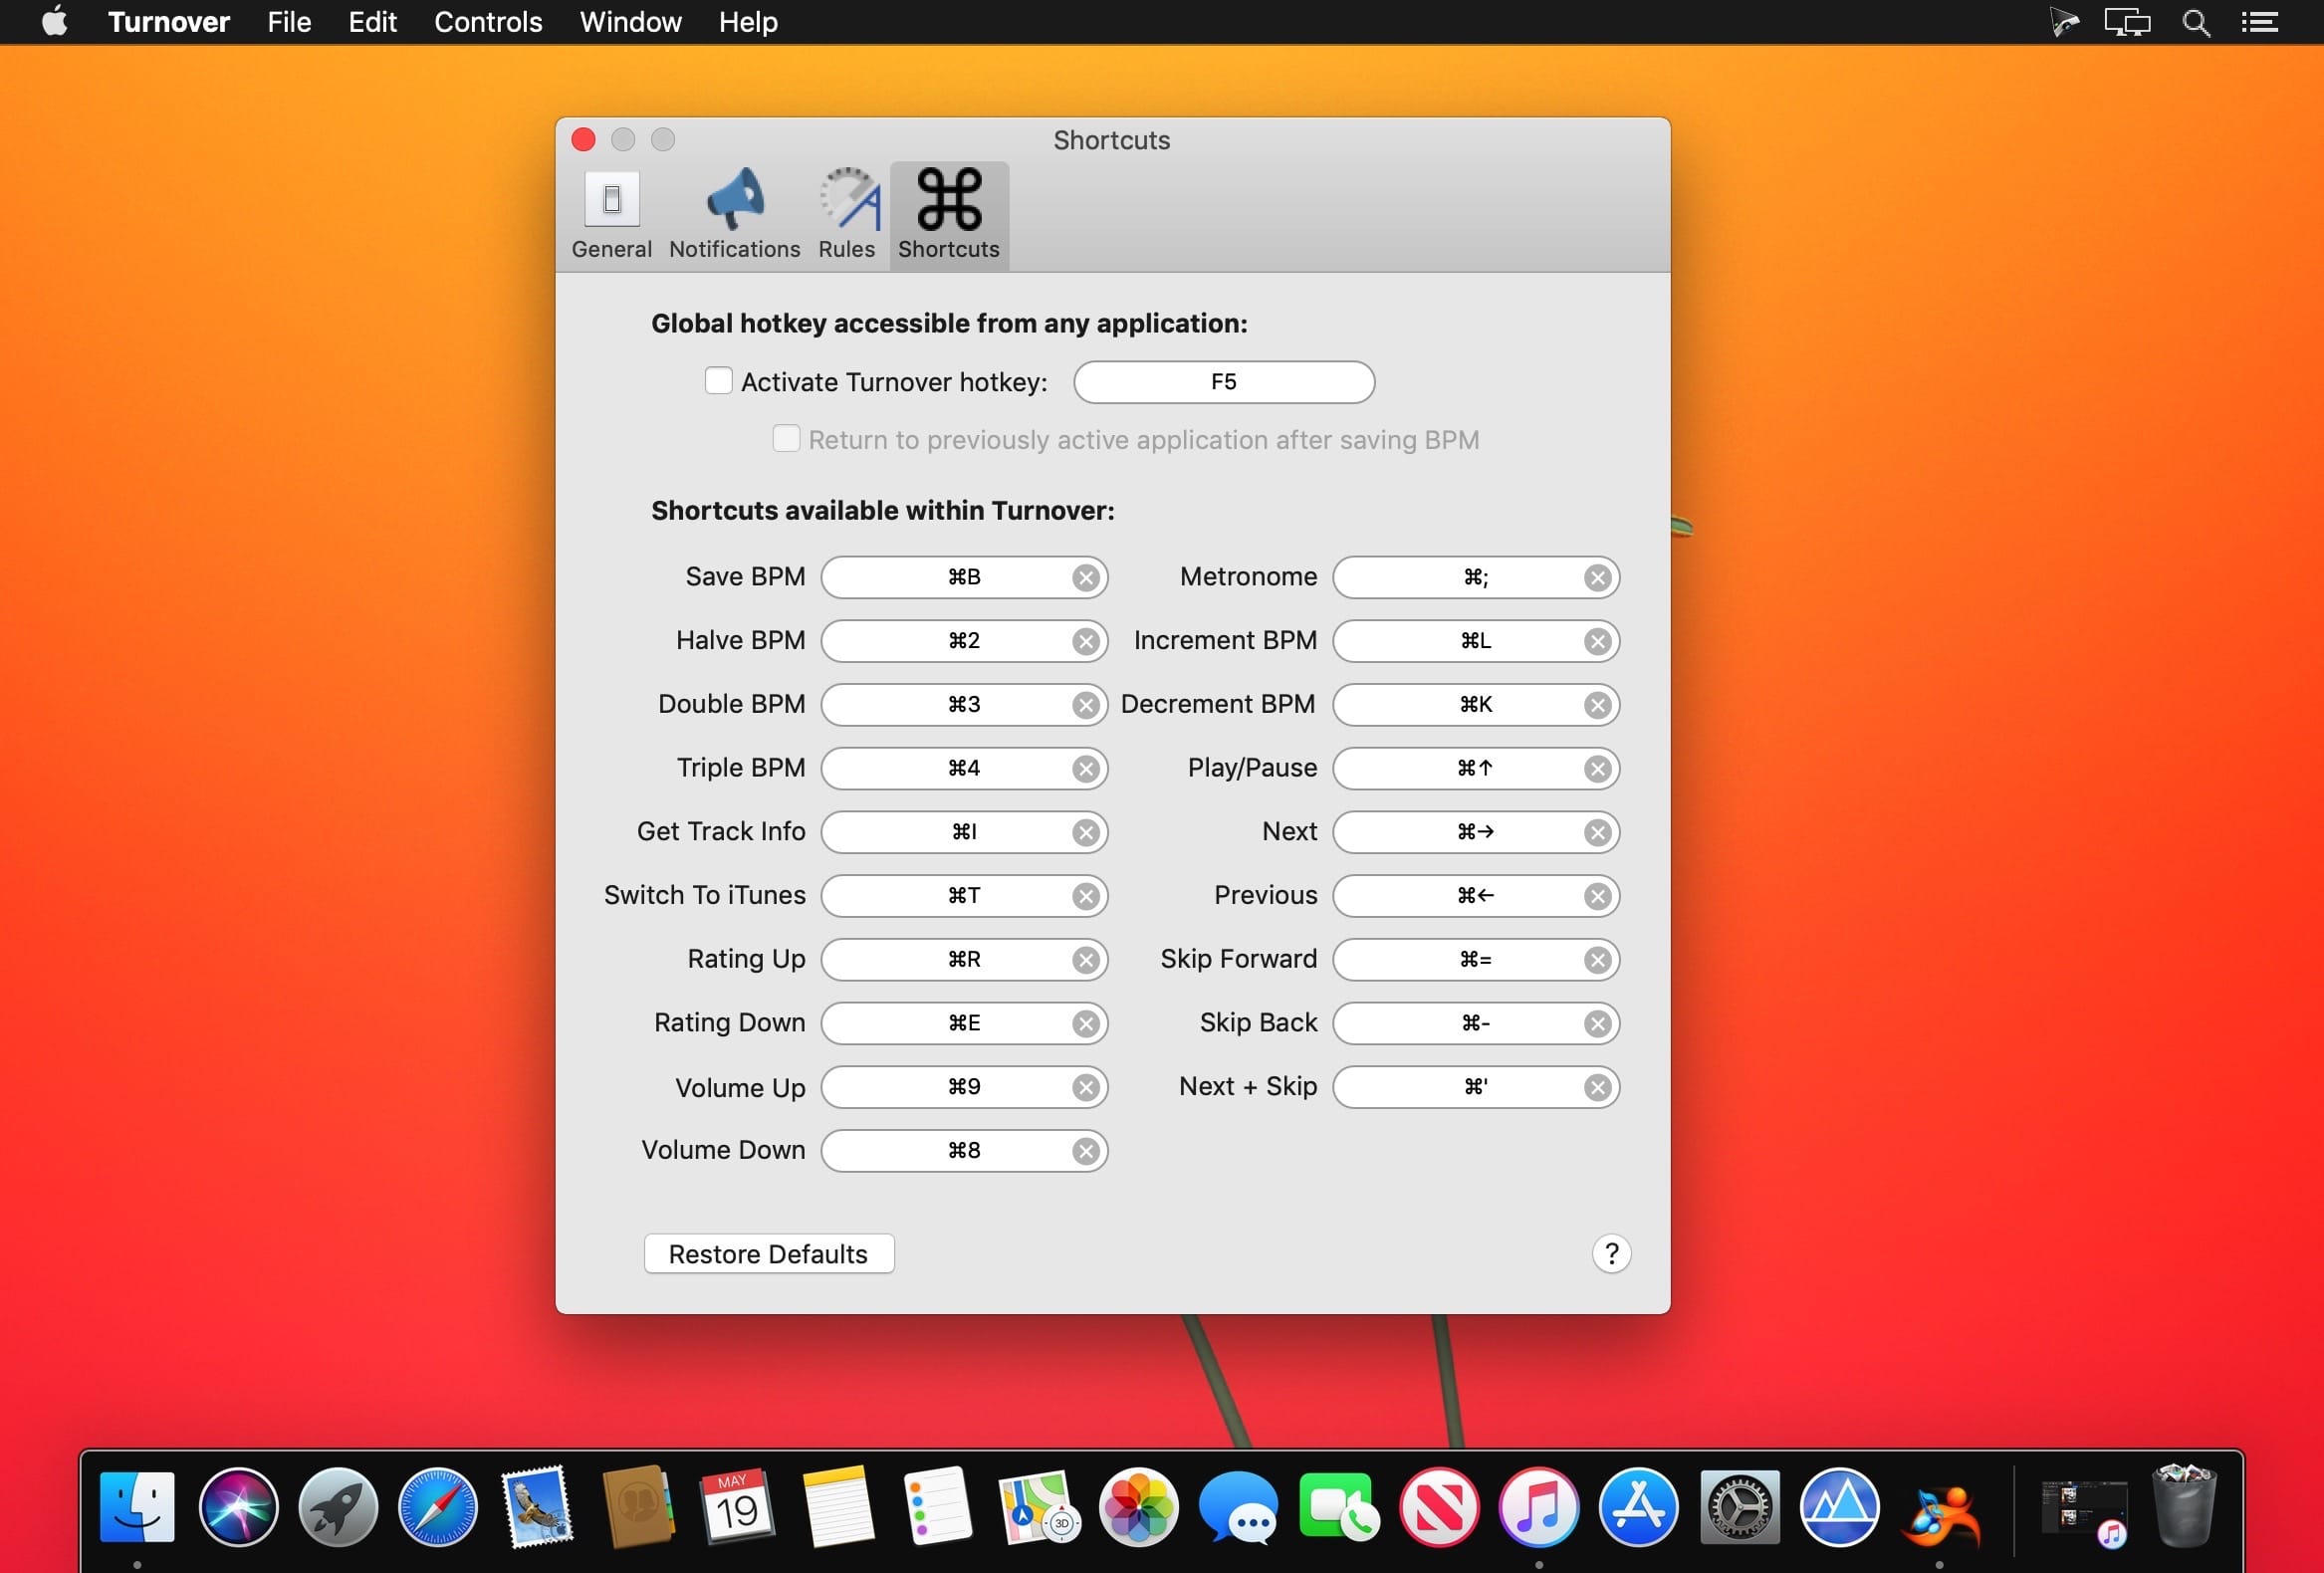Open the File menu
2324x1573 pixels.
click(289, 22)
